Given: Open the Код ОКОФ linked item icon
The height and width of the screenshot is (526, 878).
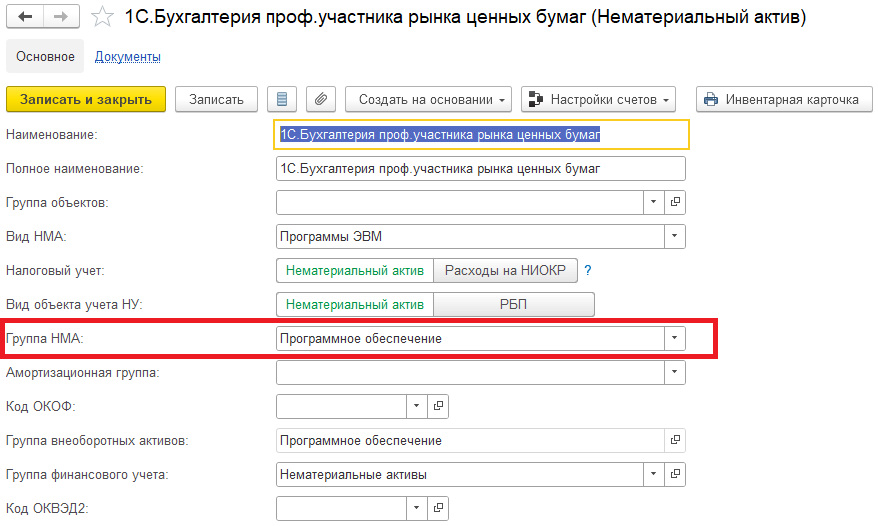Looking at the screenshot, I should (438, 406).
